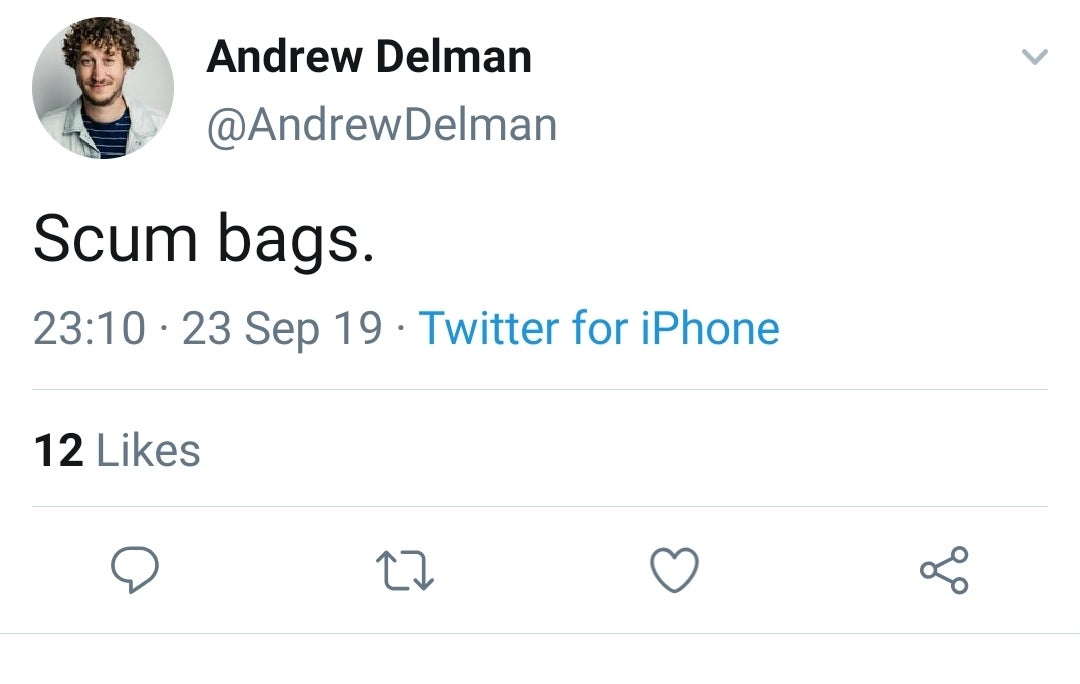Screen dimensions: 1080x684
Task: Open the Andrew Delman display name
Action: pyautogui.click(x=369, y=56)
